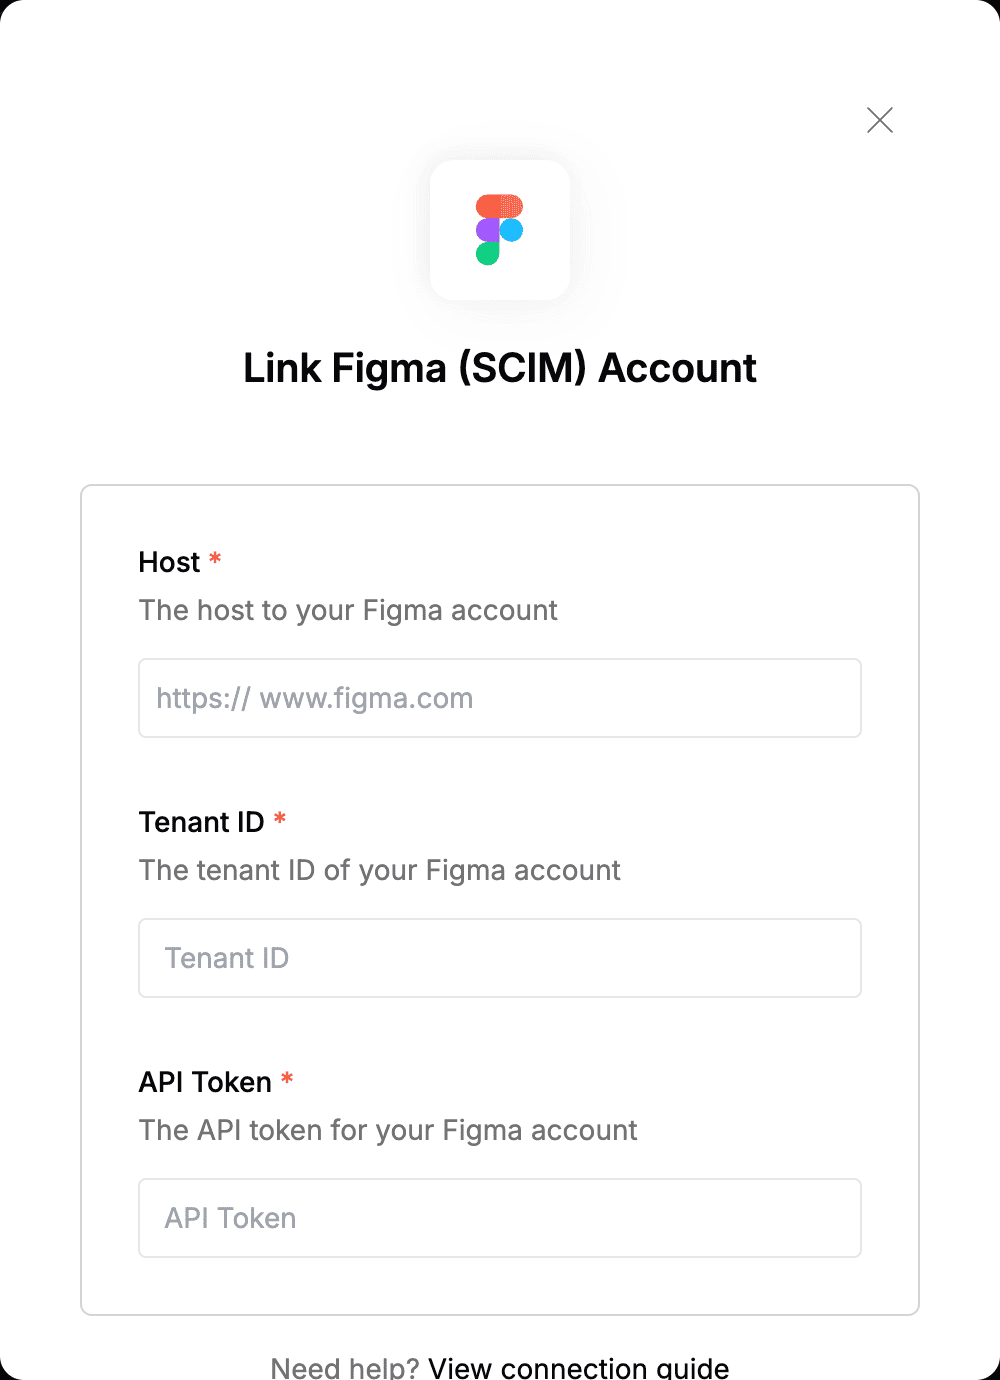Click the Figma logo icon
1000x1380 pixels.
coord(500,230)
